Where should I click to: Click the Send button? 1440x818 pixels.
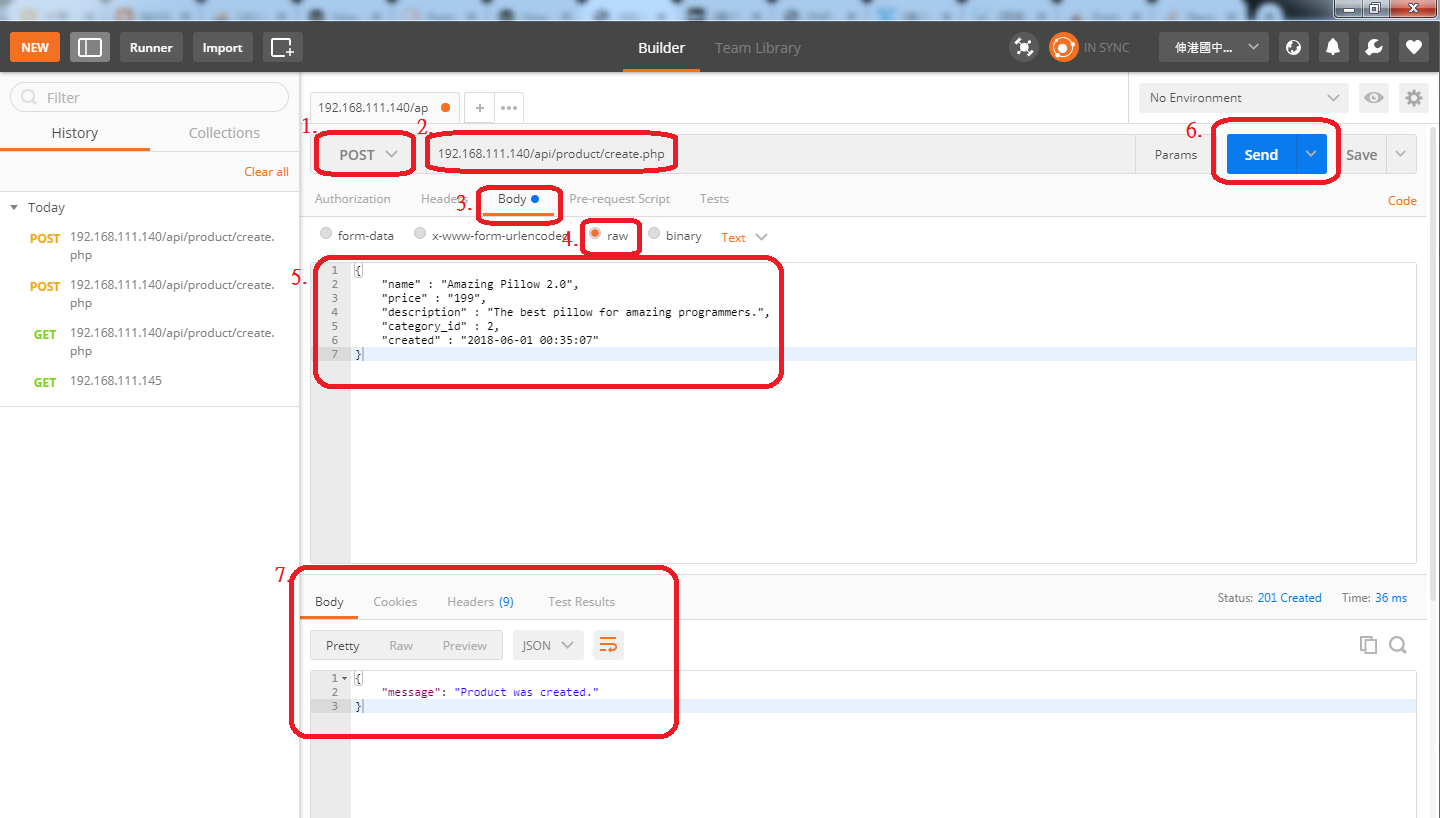[1261, 154]
